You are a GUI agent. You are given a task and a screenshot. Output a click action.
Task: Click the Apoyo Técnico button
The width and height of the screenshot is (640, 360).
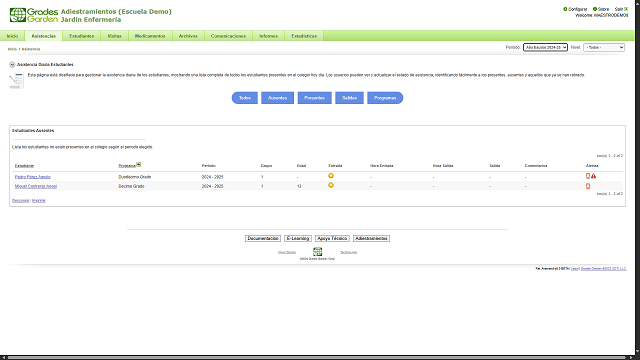click(332, 238)
